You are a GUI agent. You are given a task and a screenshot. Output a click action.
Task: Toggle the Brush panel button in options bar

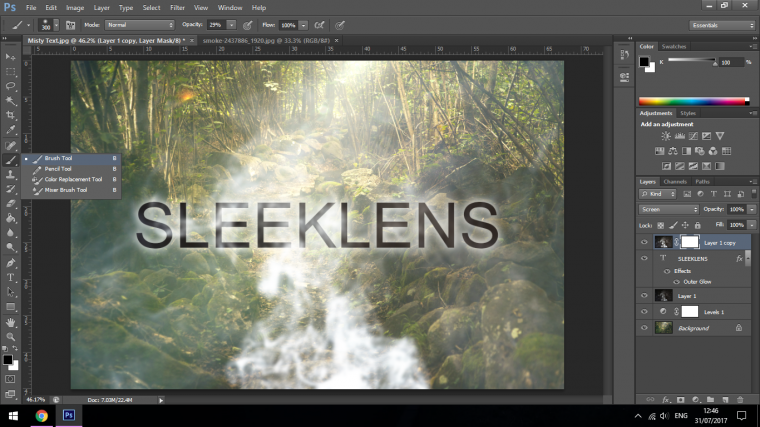click(x=70, y=25)
